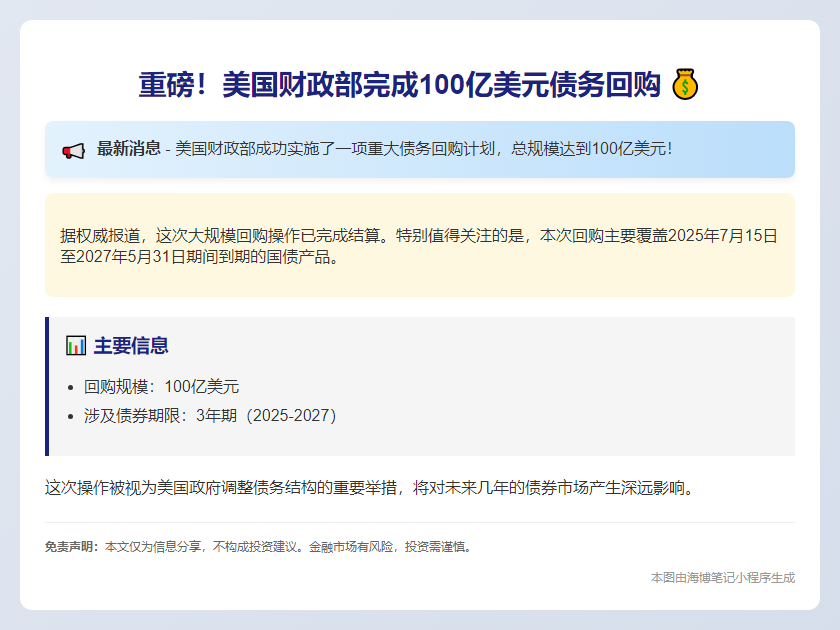840x630 pixels.
Task: Click the bullet 回购规模：100亿美元
Action: coord(161,386)
